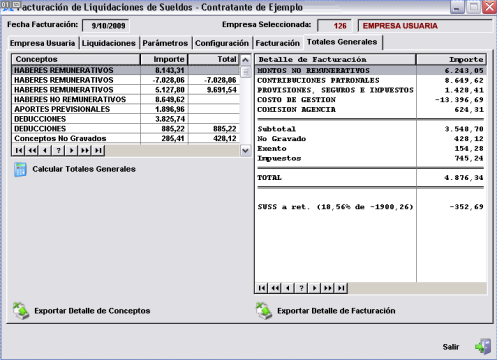The height and width of the screenshot is (360, 497).
Task: Go to last record in Detalle de Facturación navigator
Action: pos(341,288)
